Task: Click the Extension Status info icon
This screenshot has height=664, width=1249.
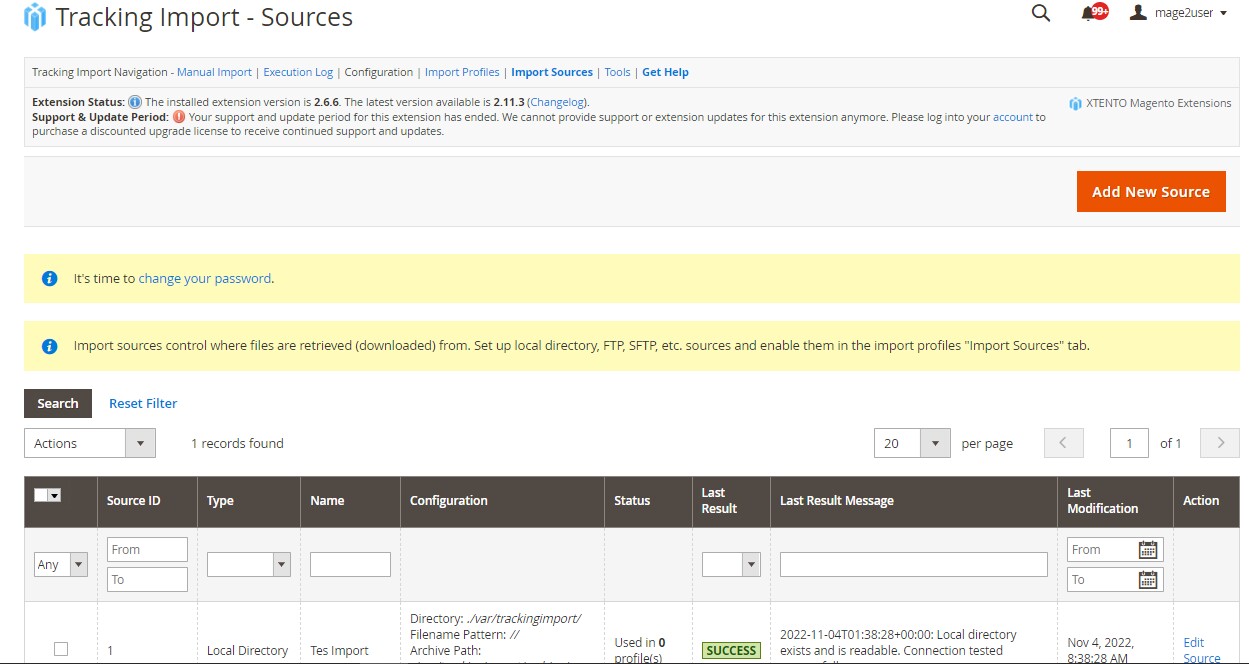Action: coord(136,101)
